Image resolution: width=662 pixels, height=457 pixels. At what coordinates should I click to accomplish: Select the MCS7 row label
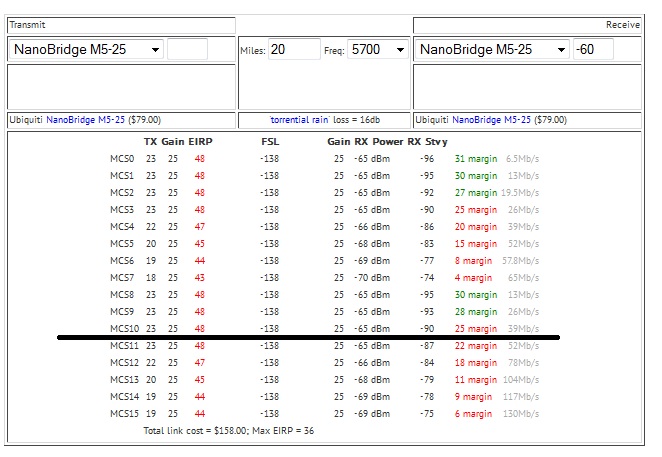pos(122,277)
